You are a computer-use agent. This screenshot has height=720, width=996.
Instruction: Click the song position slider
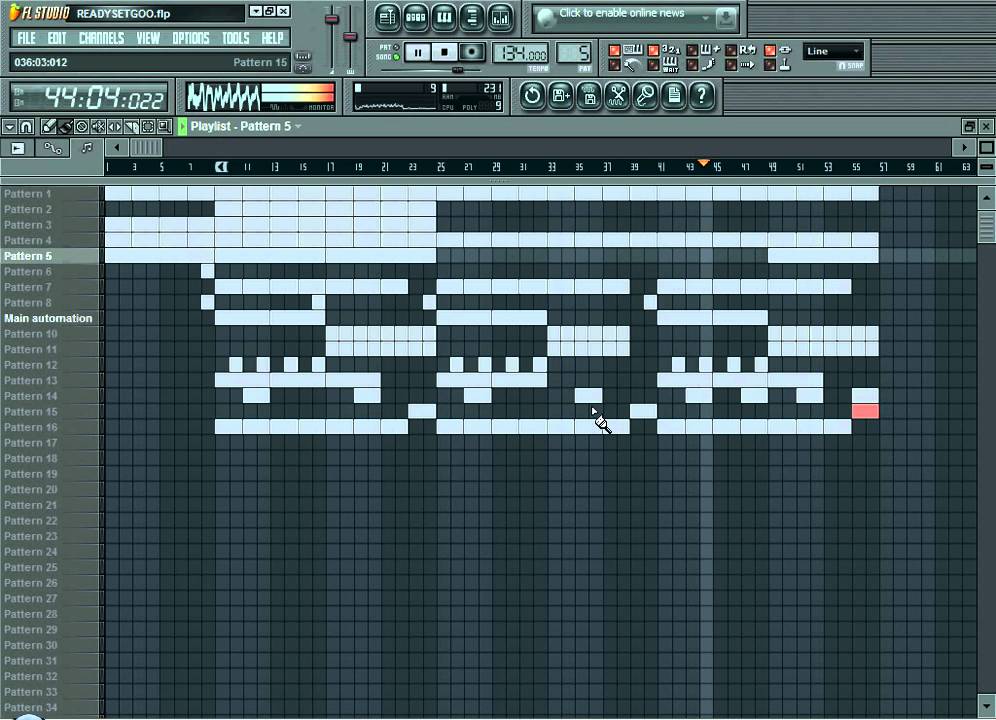click(x=457, y=70)
